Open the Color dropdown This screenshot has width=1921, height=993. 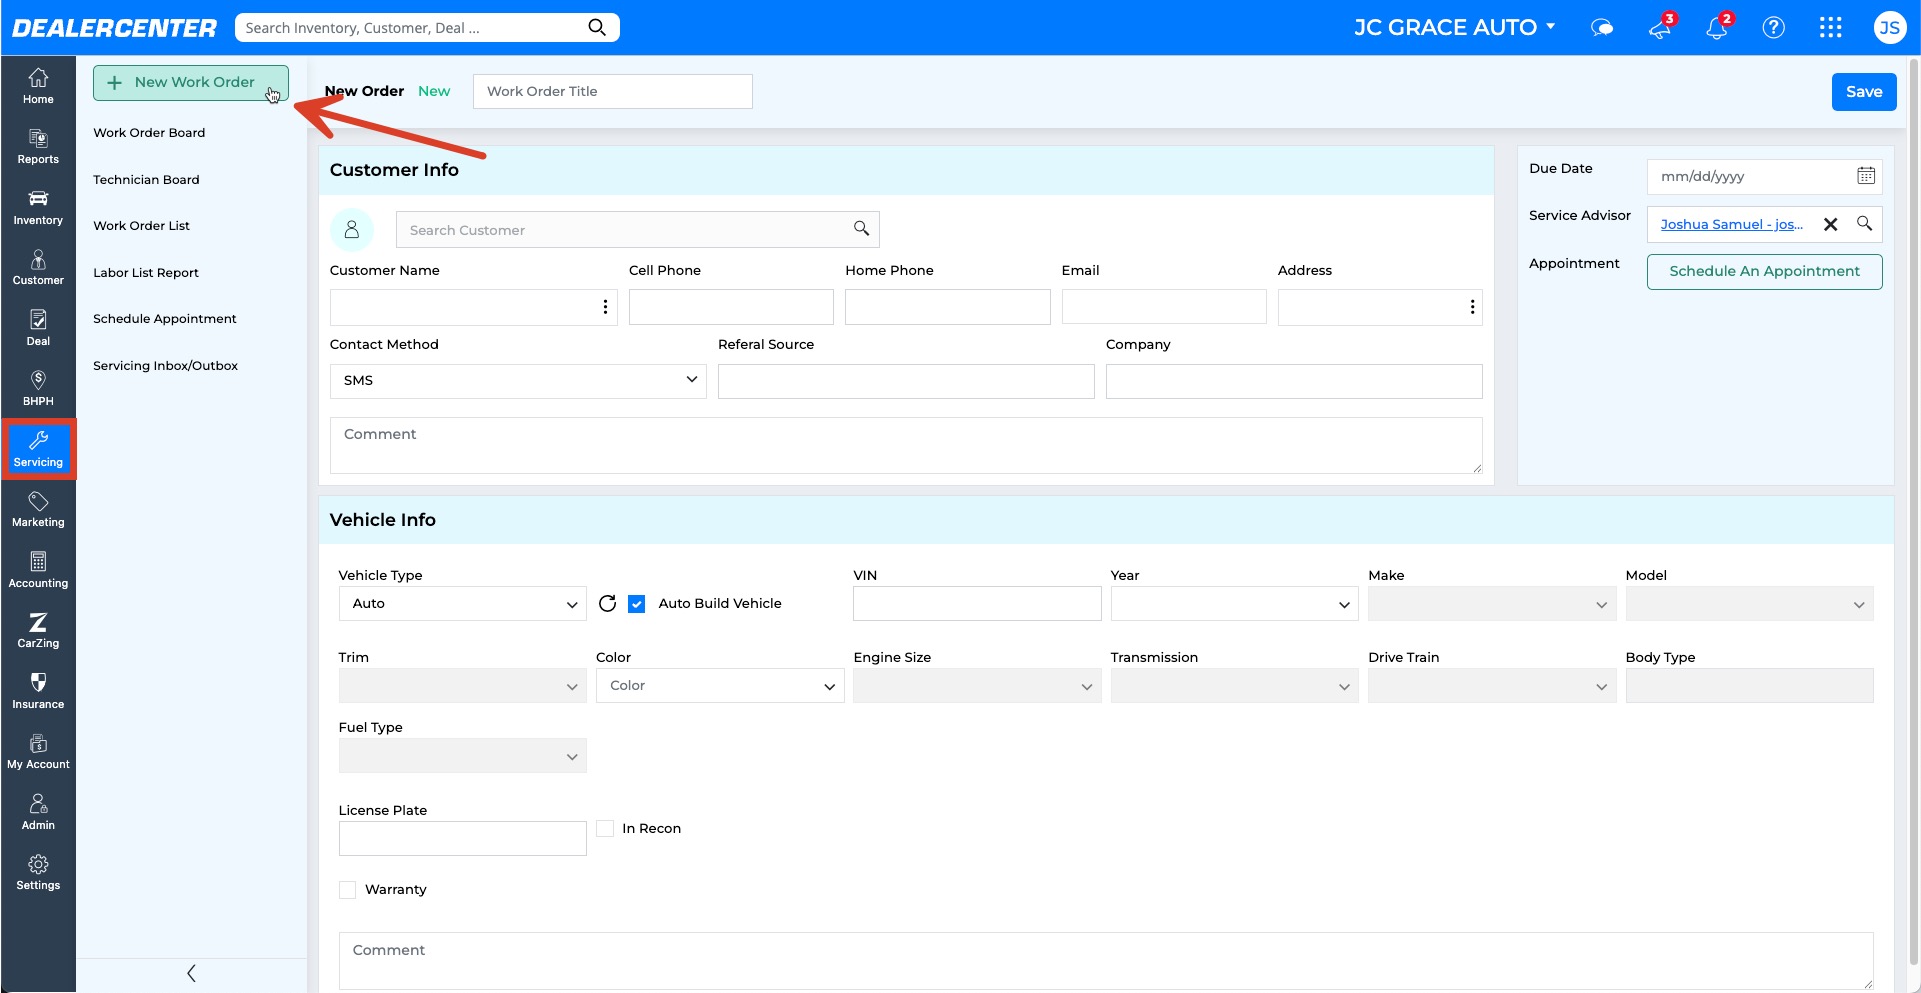click(x=720, y=686)
